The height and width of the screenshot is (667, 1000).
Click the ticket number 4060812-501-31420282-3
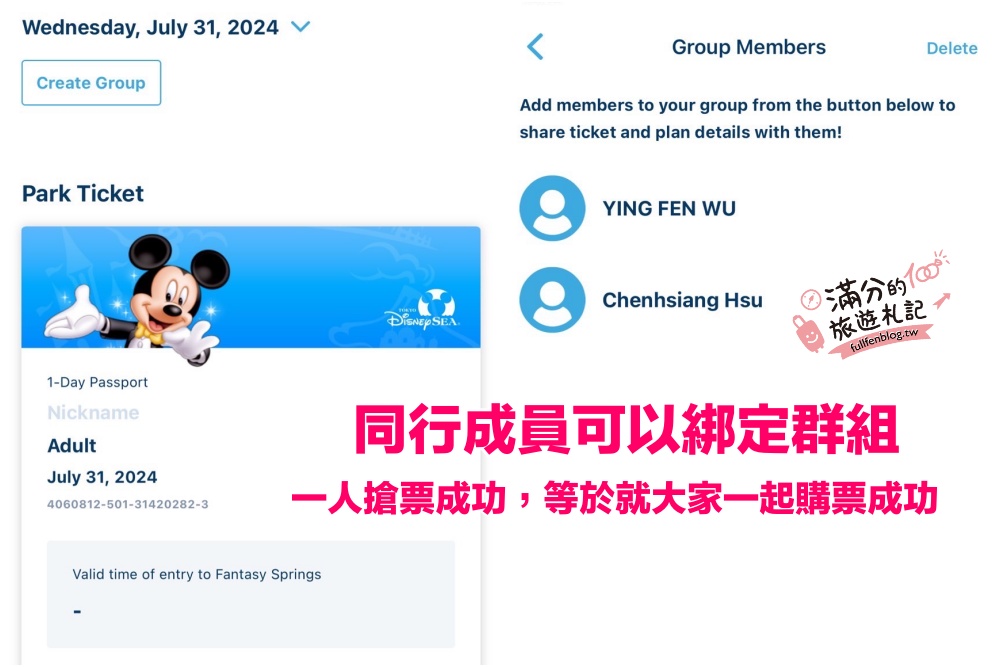(x=128, y=504)
